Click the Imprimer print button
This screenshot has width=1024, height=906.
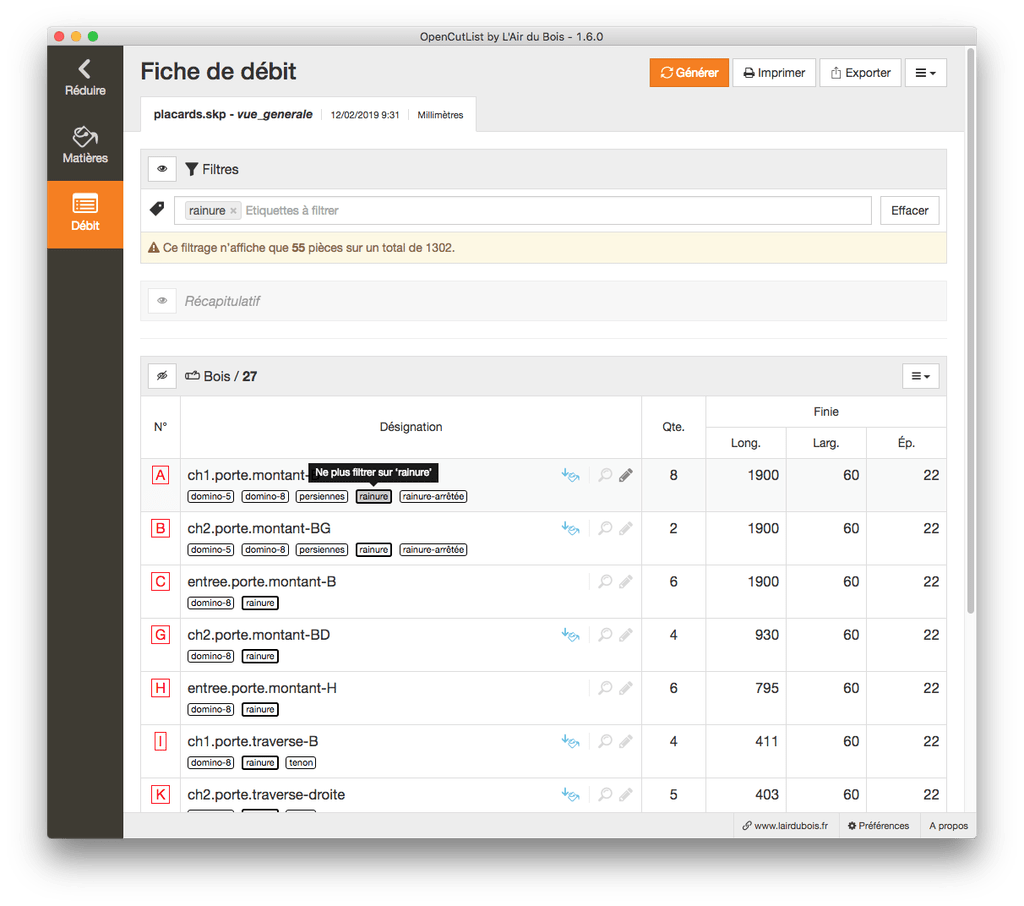(774, 73)
